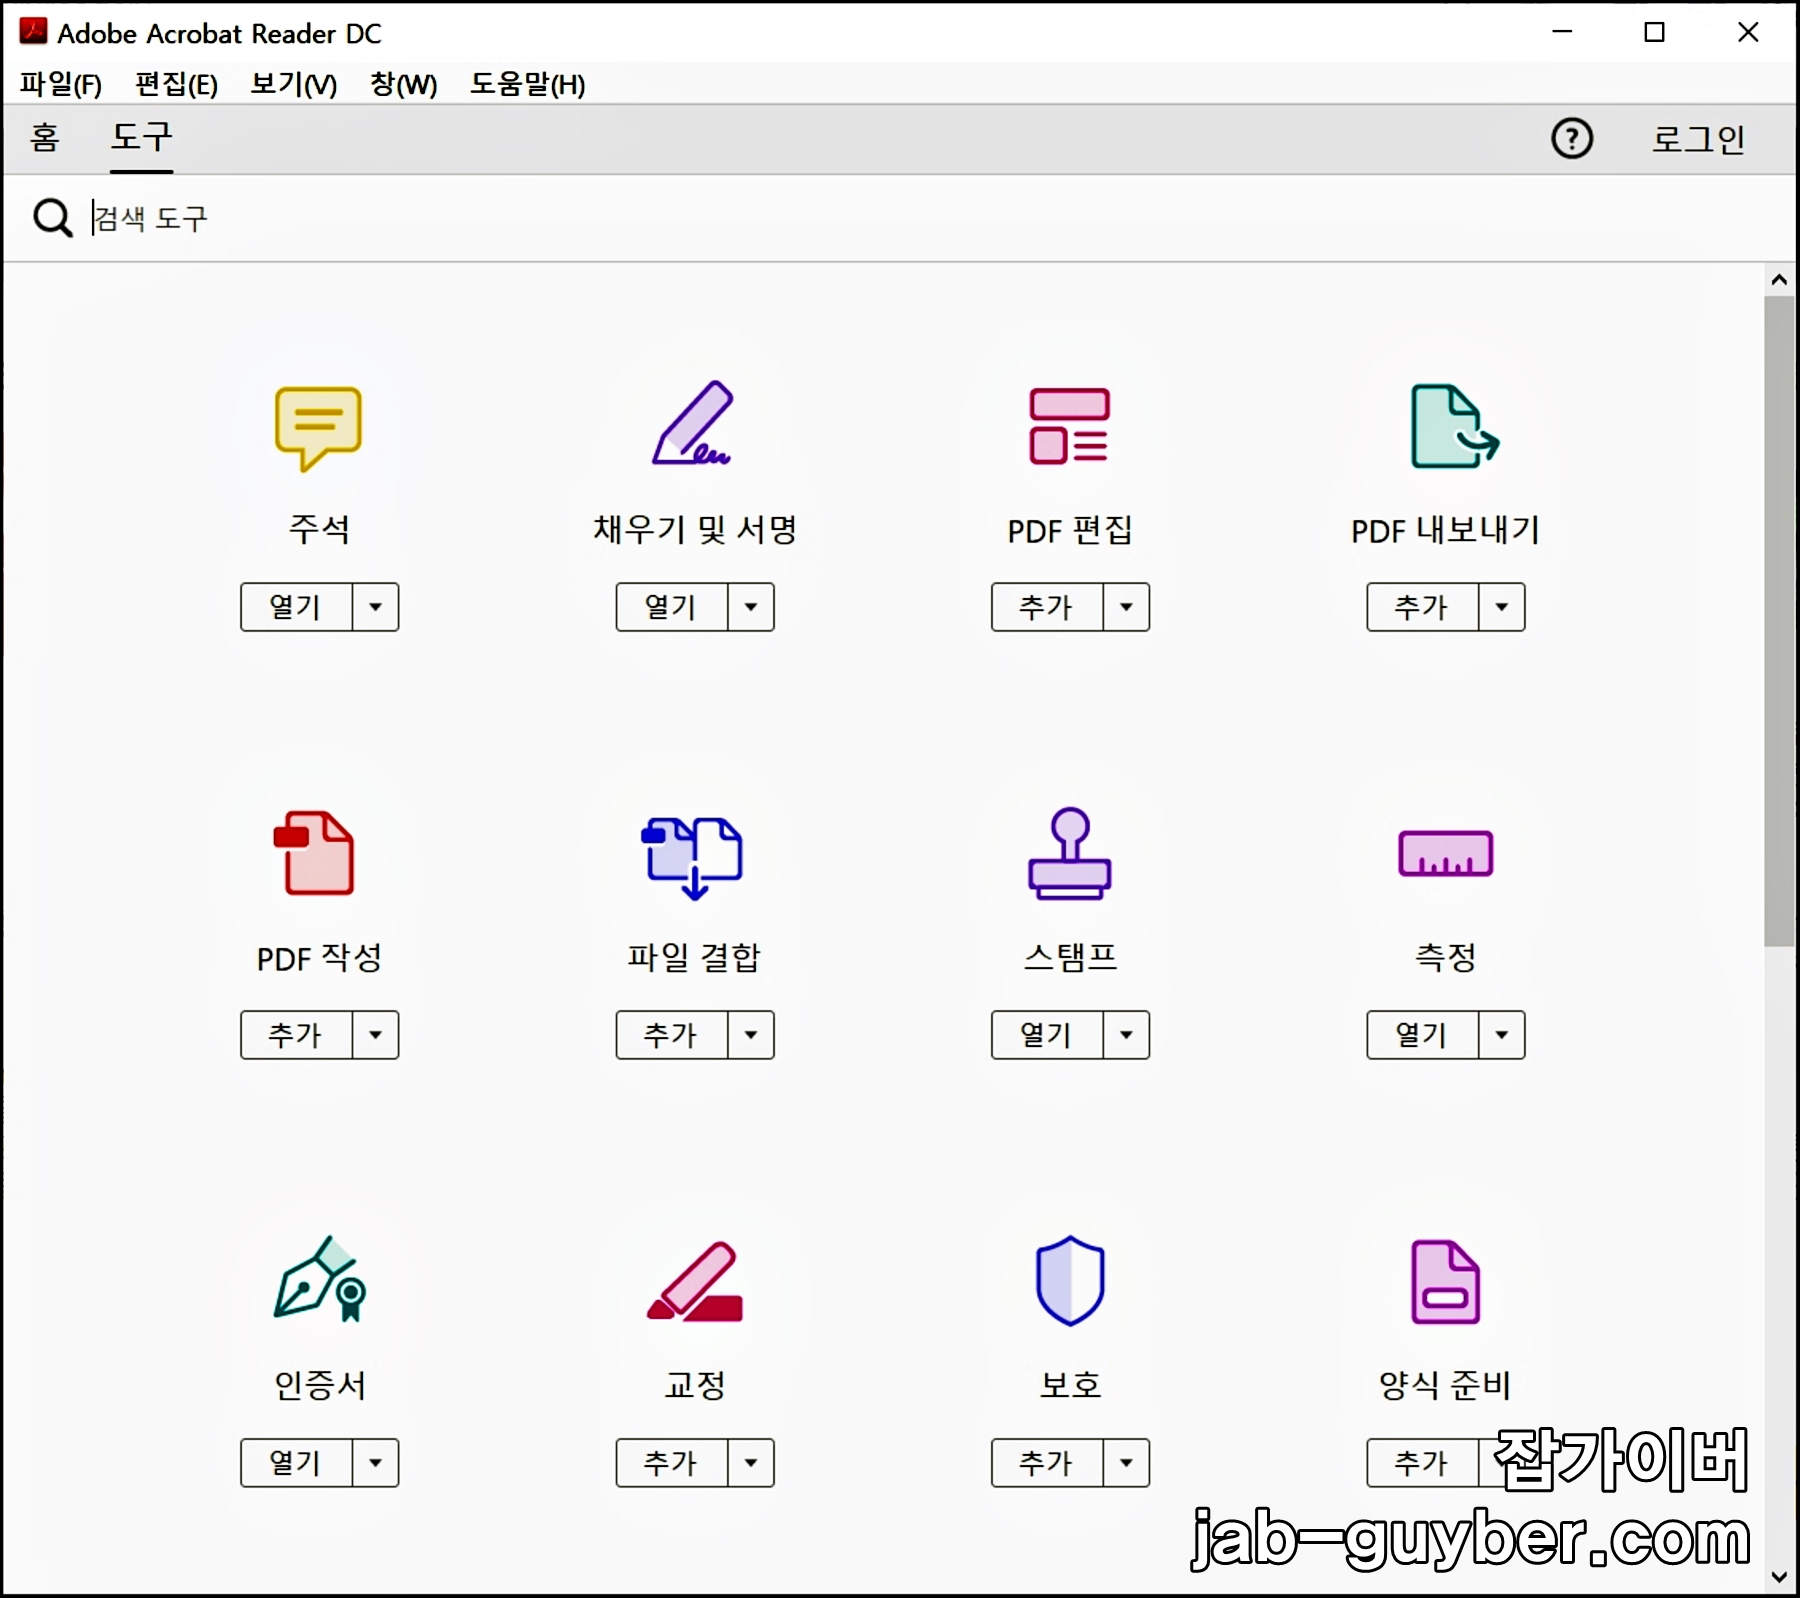Click 추가 button under PDF 작성

tap(296, 1035)
